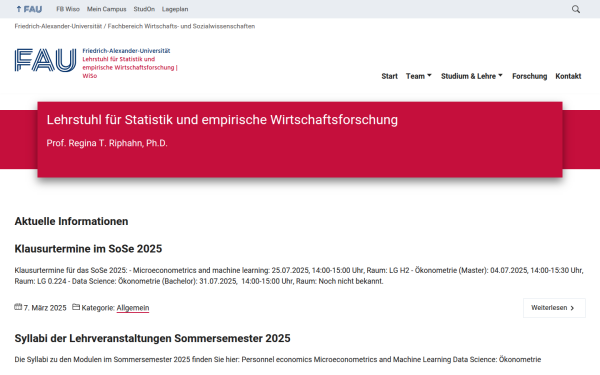The image size is (600, 375).
Task: Click Prof. Regina T. Riphahn, Ph.D. text
Action: (x=107, y=143)
